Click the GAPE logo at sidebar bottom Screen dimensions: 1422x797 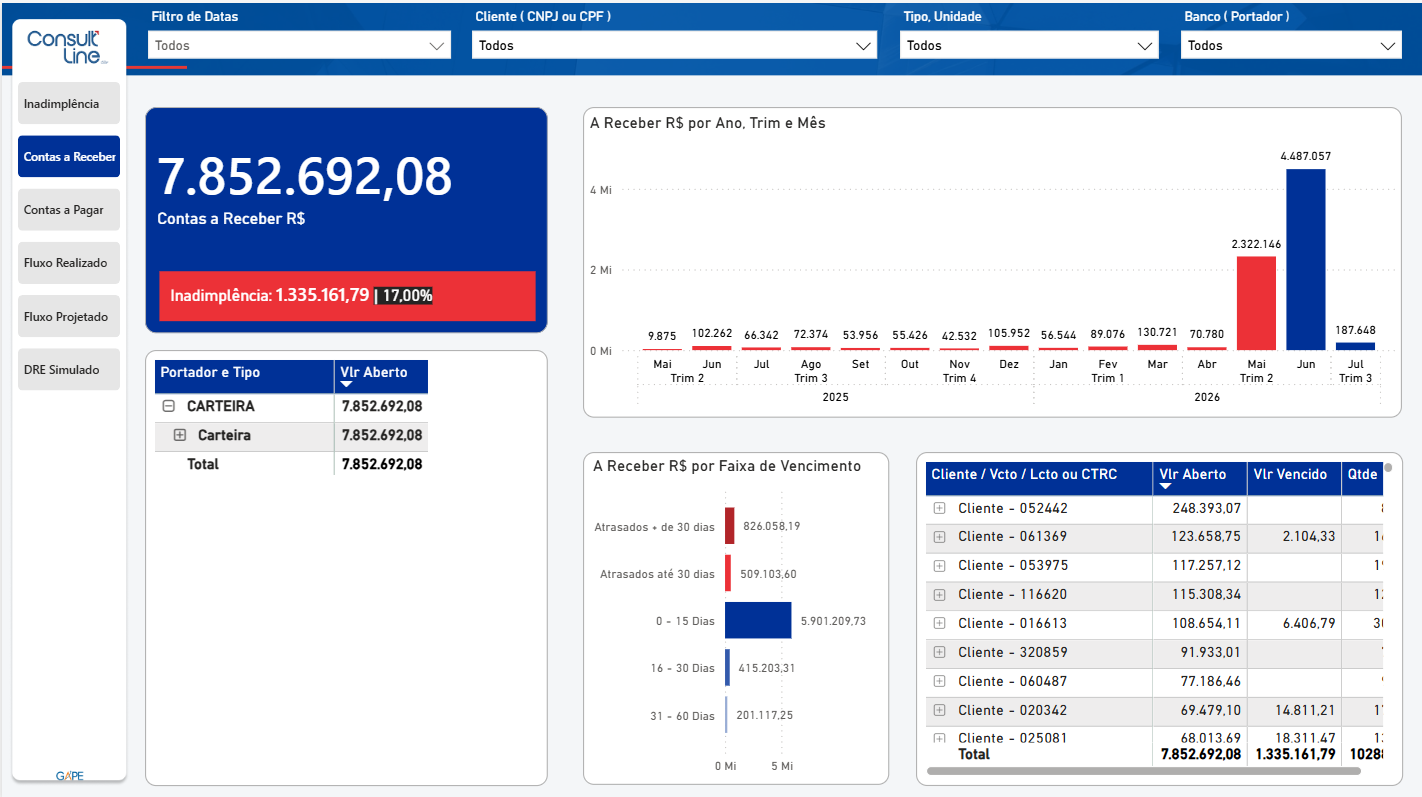click(69, 776)
